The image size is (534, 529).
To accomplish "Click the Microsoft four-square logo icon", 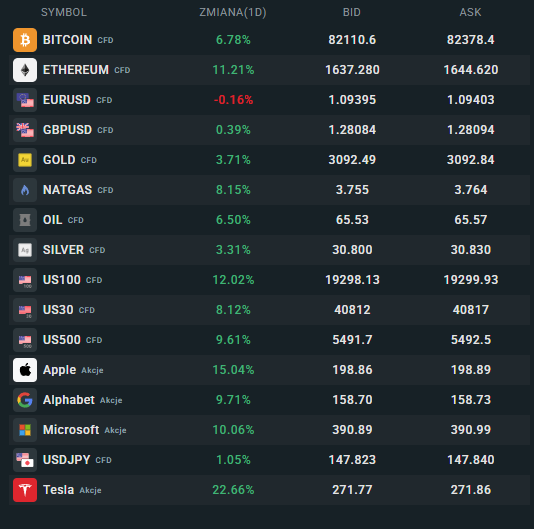I will click(25, 430).
